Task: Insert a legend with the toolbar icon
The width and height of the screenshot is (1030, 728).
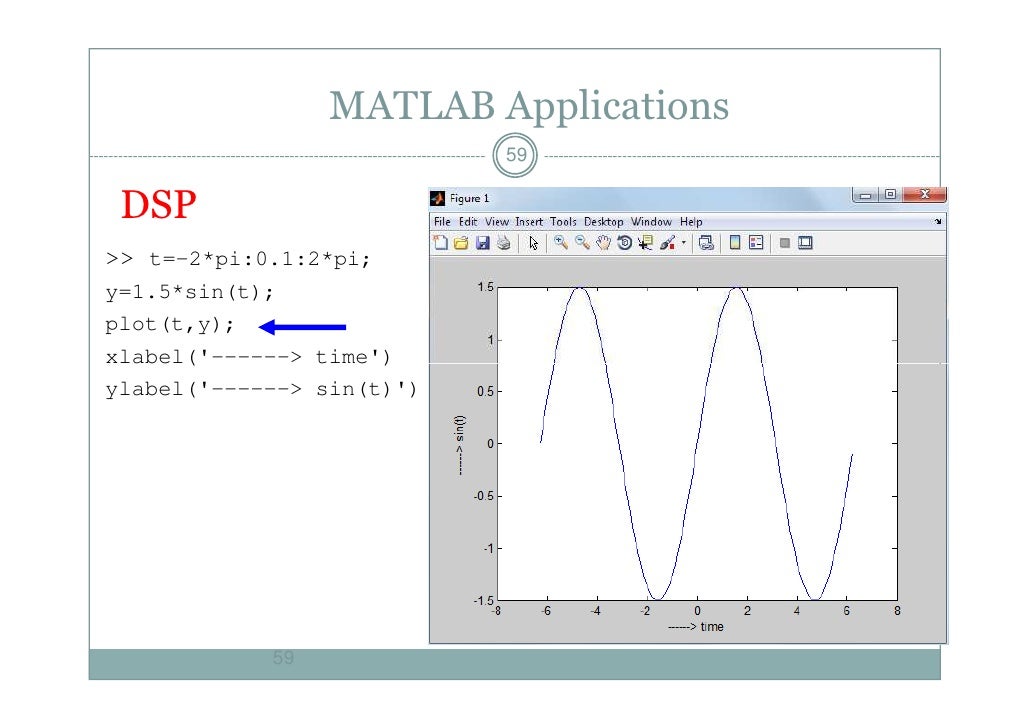Action: [x=756, y=243]
